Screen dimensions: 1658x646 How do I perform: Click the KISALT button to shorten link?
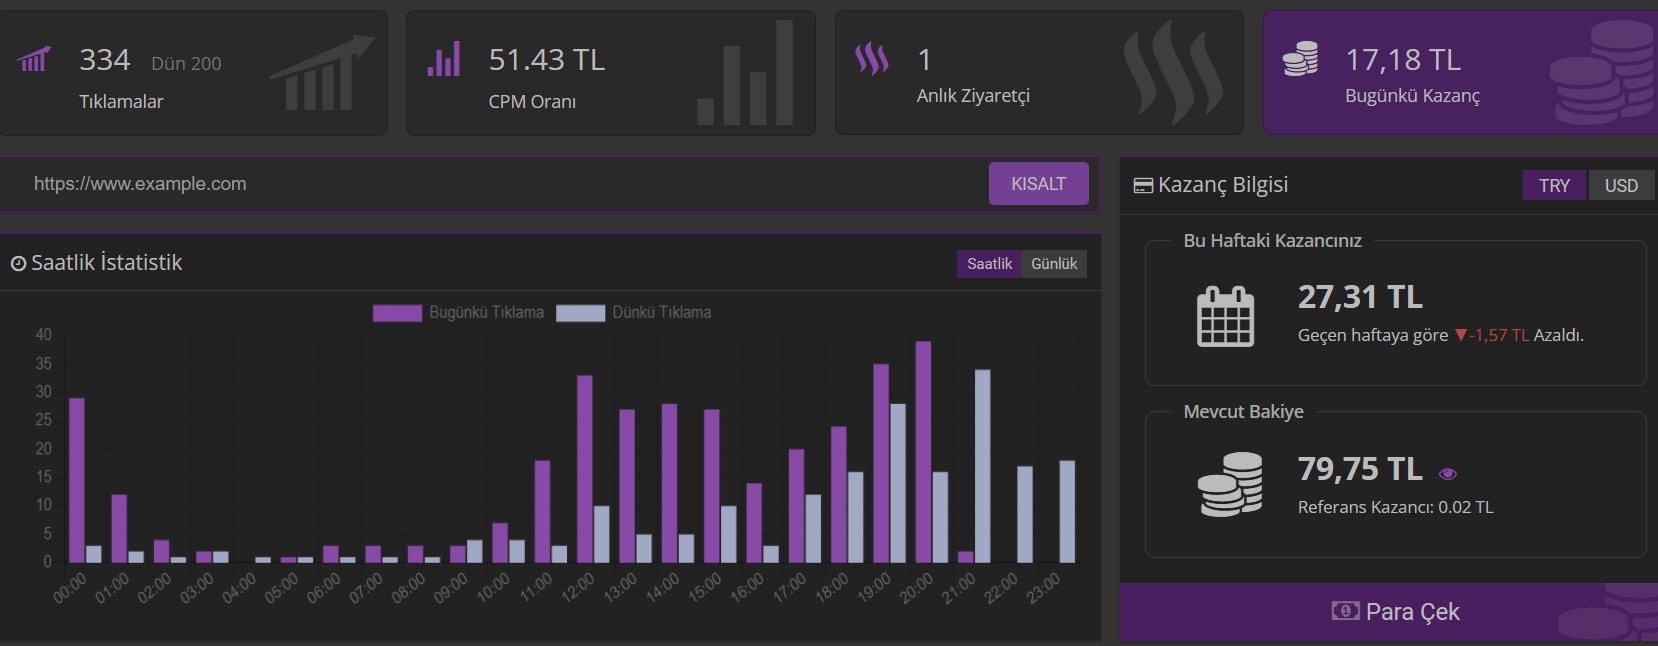(x=1038, y=184)
